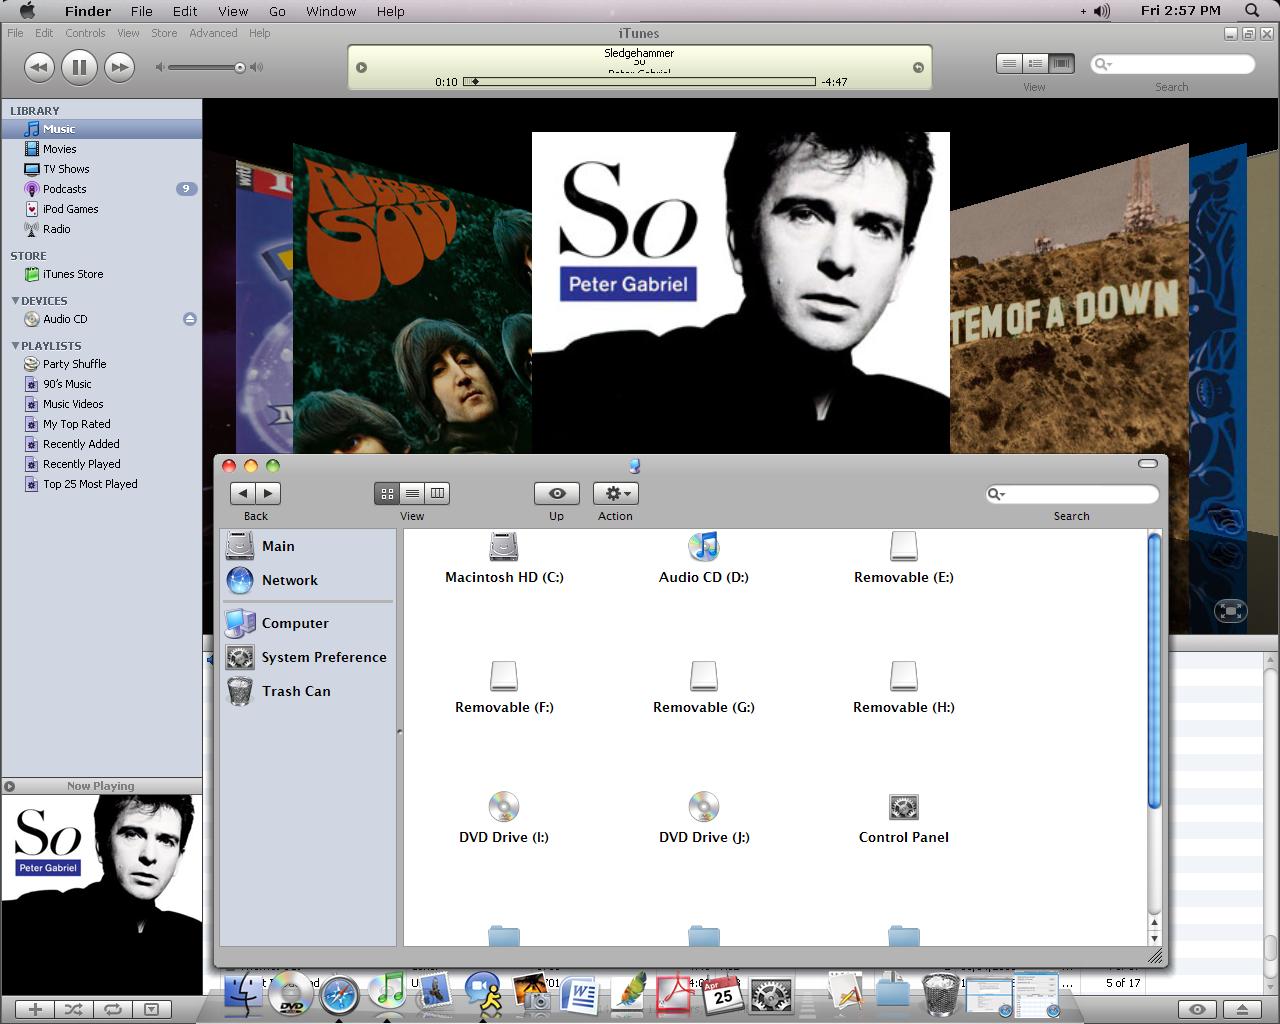The width and height of the screenshot is (1280, 1024).
Task: Open System Preference in Finder sidebar
Action: point(307,657)
